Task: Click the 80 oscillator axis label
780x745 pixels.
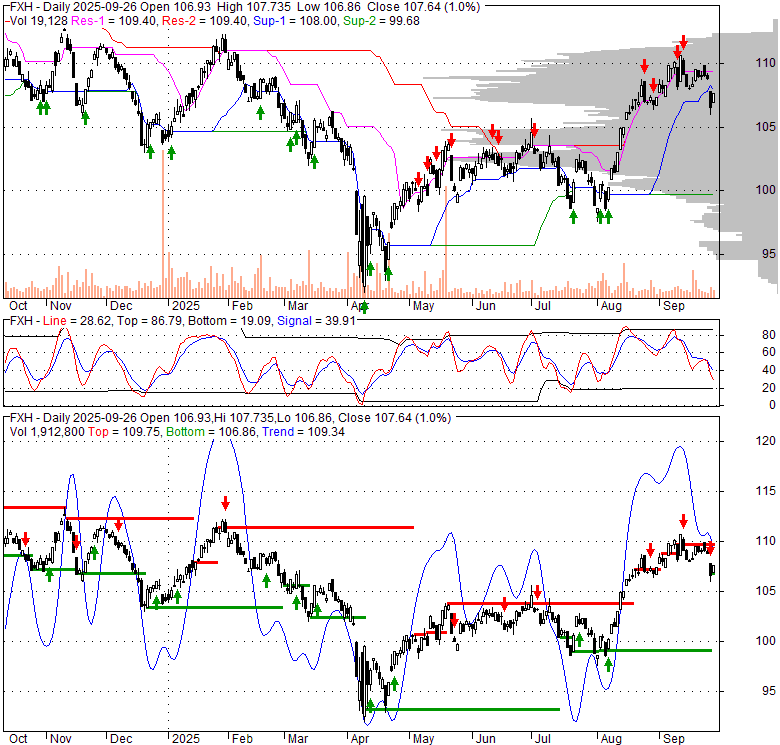Action: 769,335
